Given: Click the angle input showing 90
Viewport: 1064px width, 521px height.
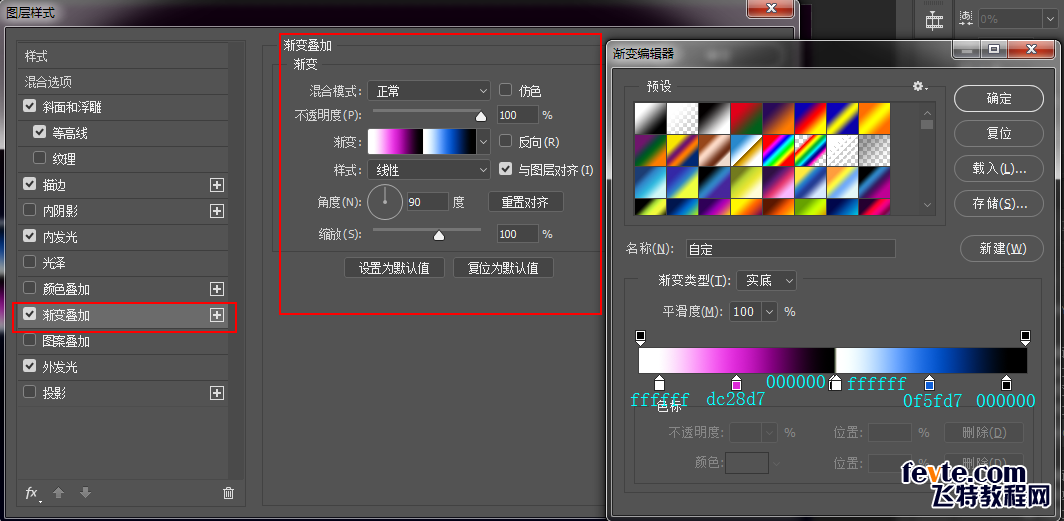Looking at the screenshot, I should (428, 202).
